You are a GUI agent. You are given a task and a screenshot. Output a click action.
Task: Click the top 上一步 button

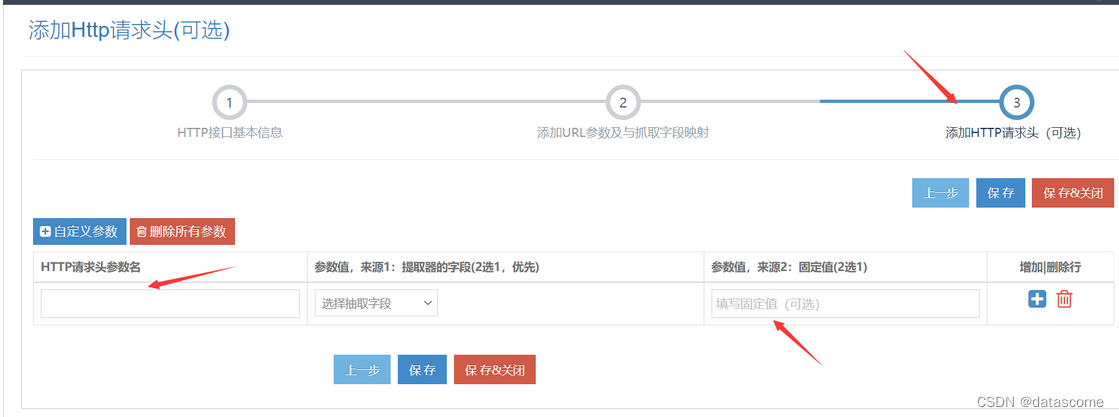click(x=941, y=193)
